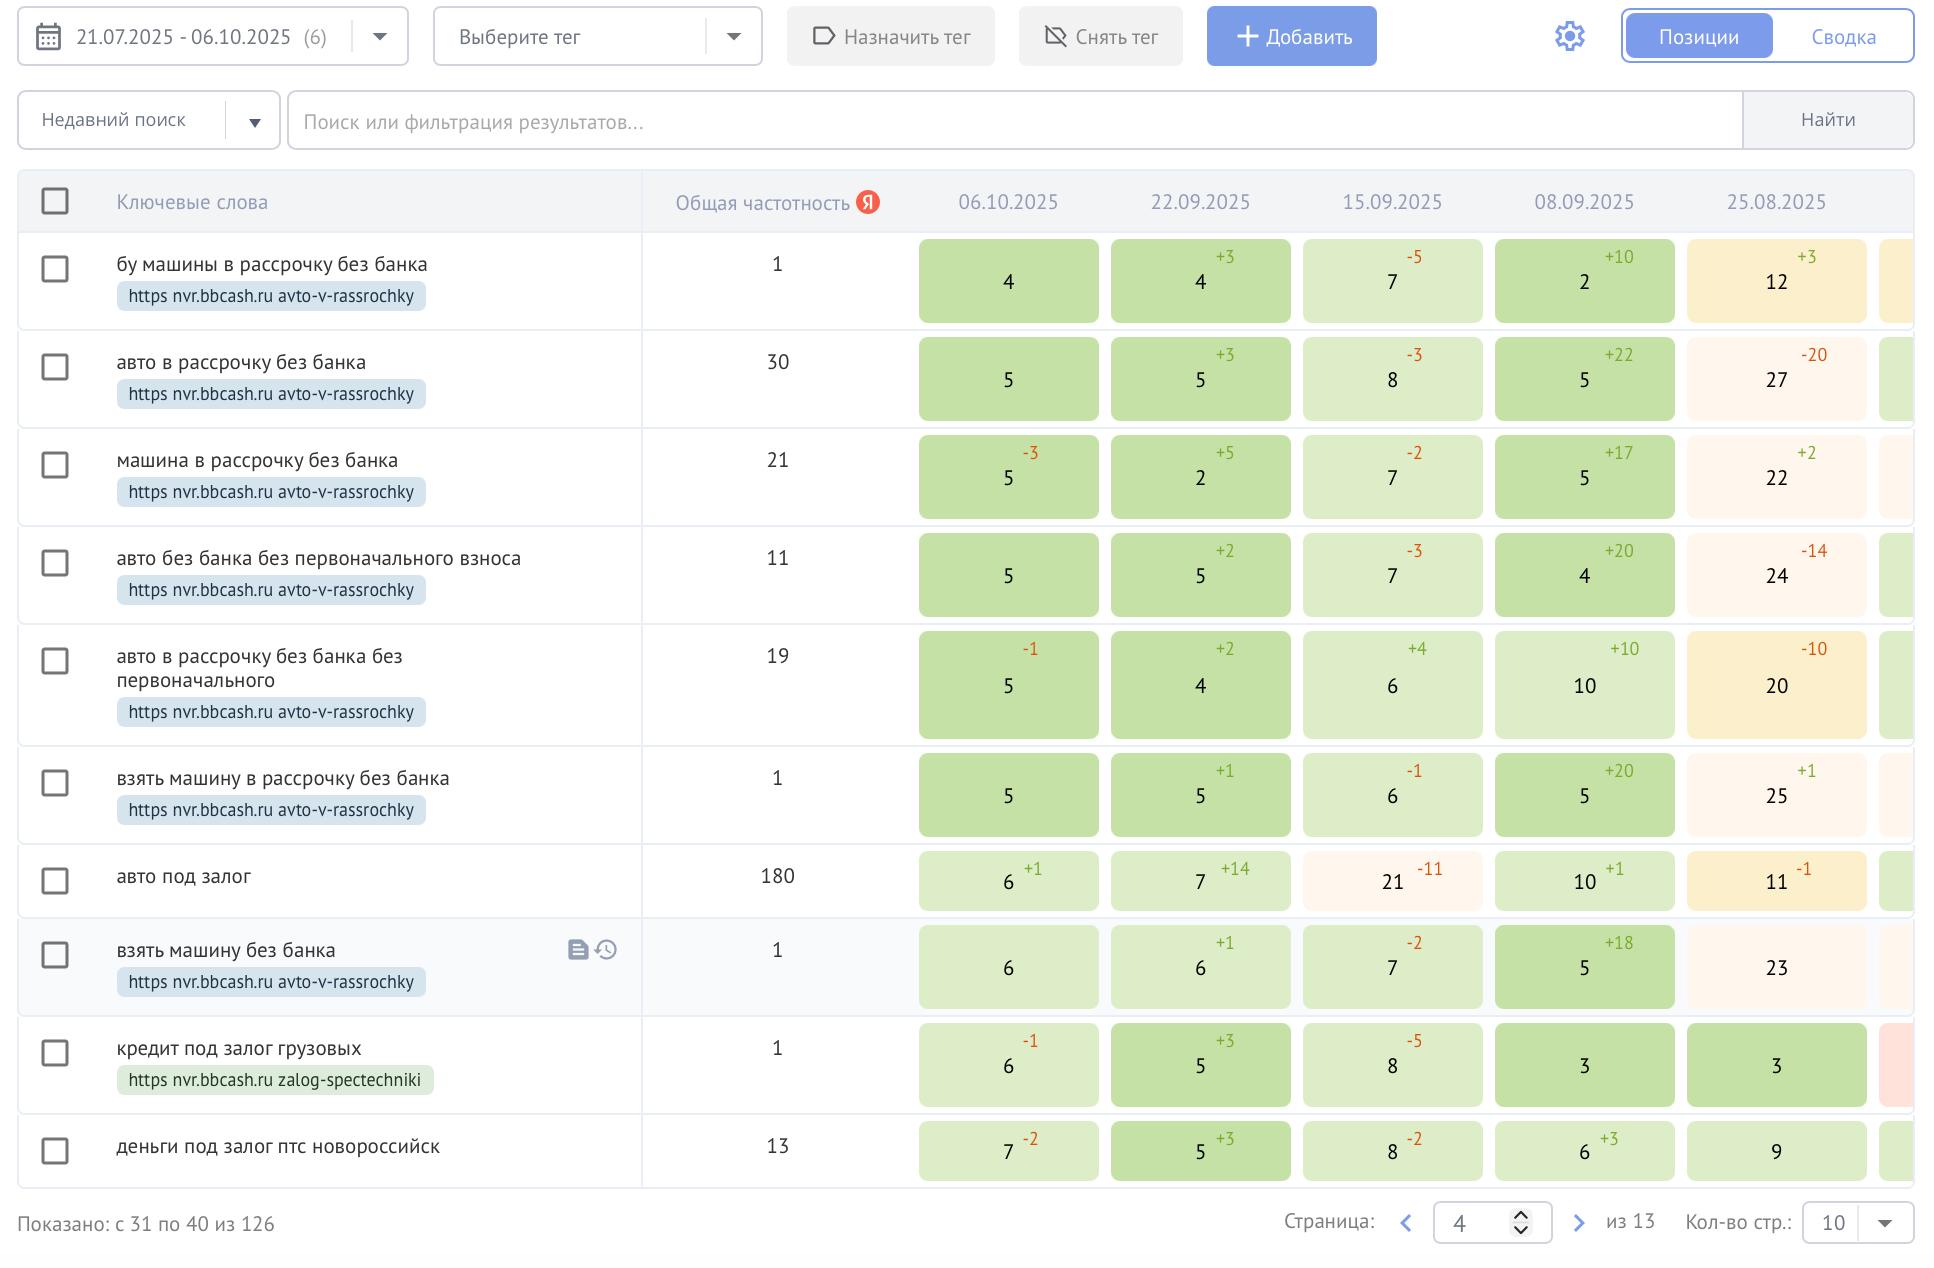Image resolution: width=1934 pixels, height=1268 pixels.
Task: Expand the date range dropdown
Action: [380, 37]
